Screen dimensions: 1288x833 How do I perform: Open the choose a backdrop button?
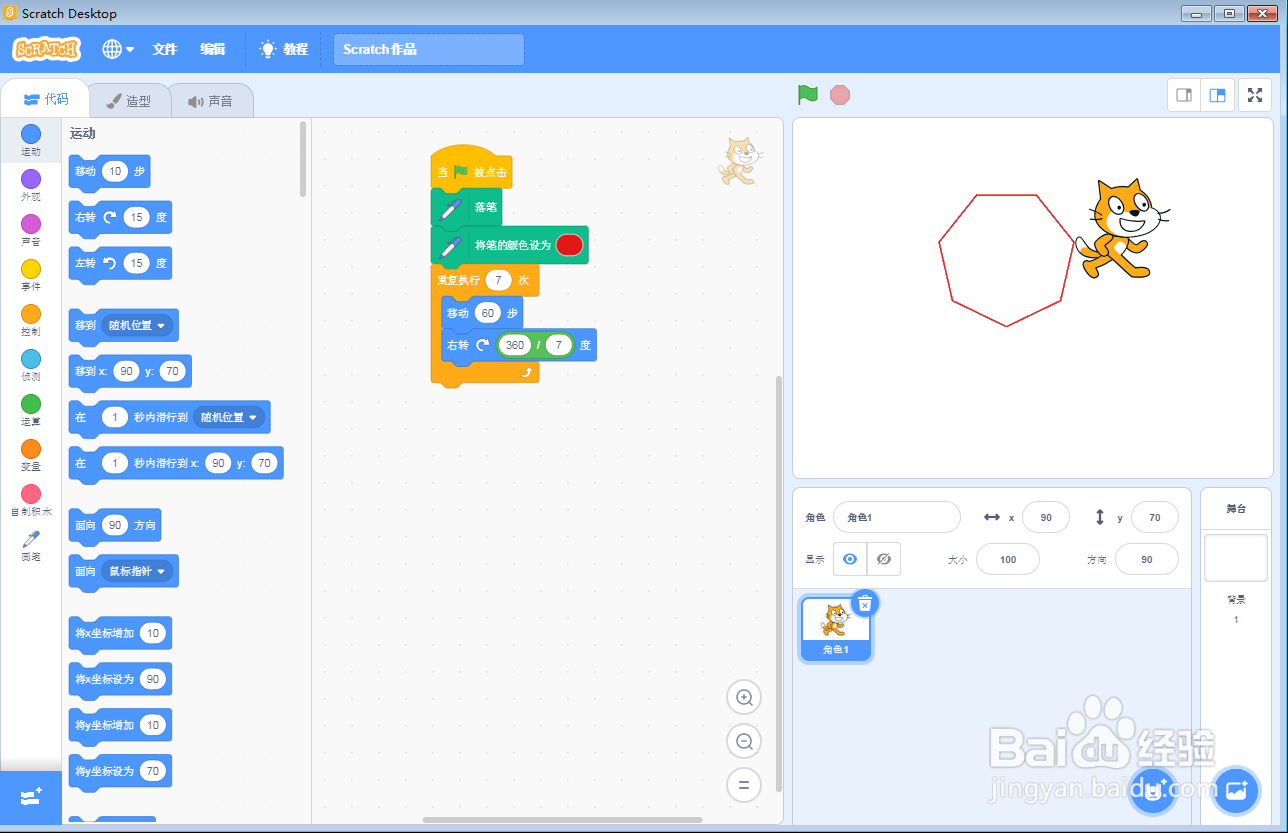pyautogui.click(x=1236, y=791)
